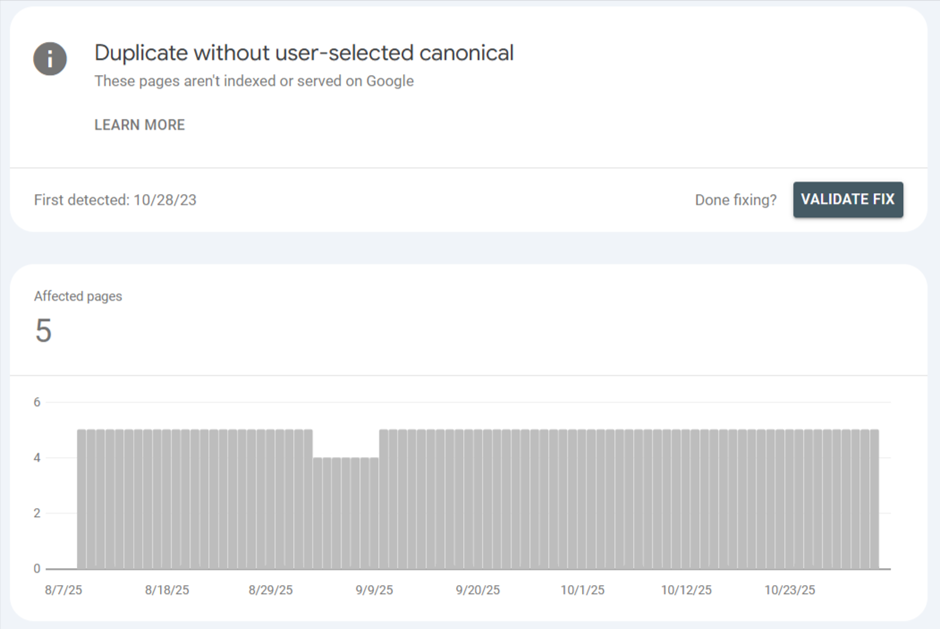Click the 'Done fixing?' label

(x=735, y=200)
